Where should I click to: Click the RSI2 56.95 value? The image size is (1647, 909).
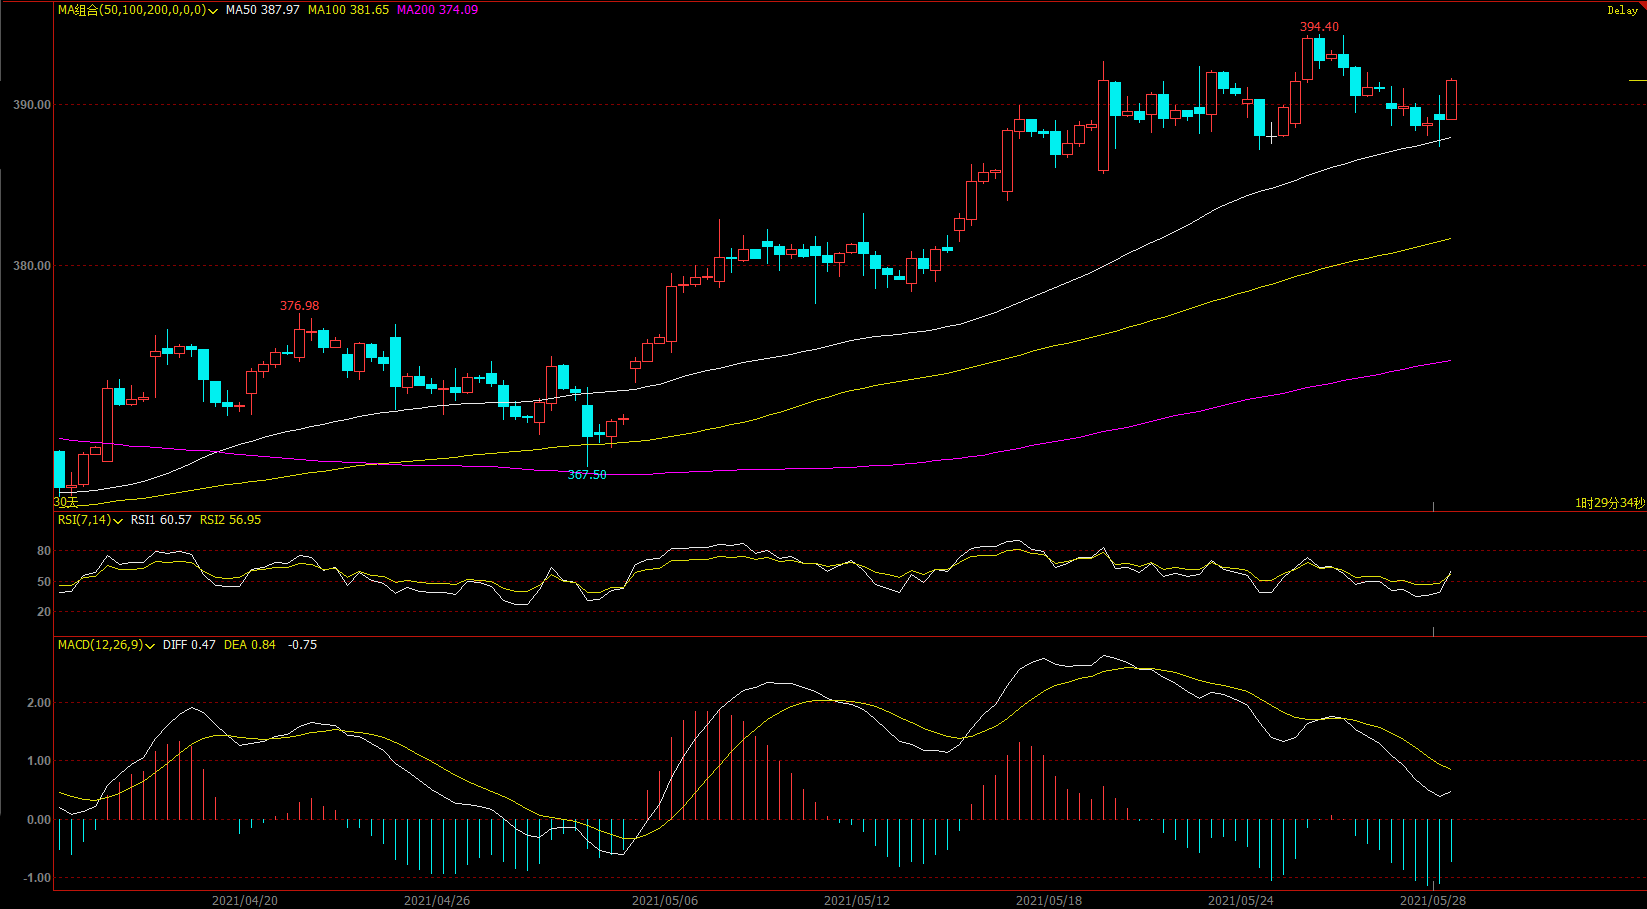[230, 520]
